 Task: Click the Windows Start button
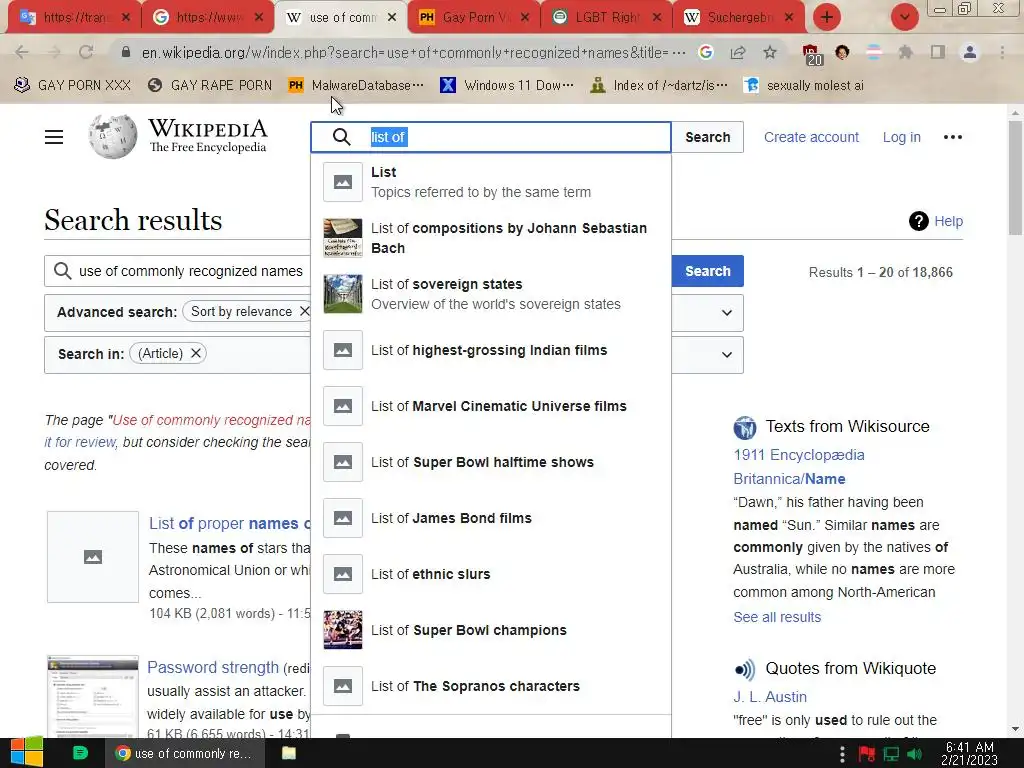tap(26, 753)
